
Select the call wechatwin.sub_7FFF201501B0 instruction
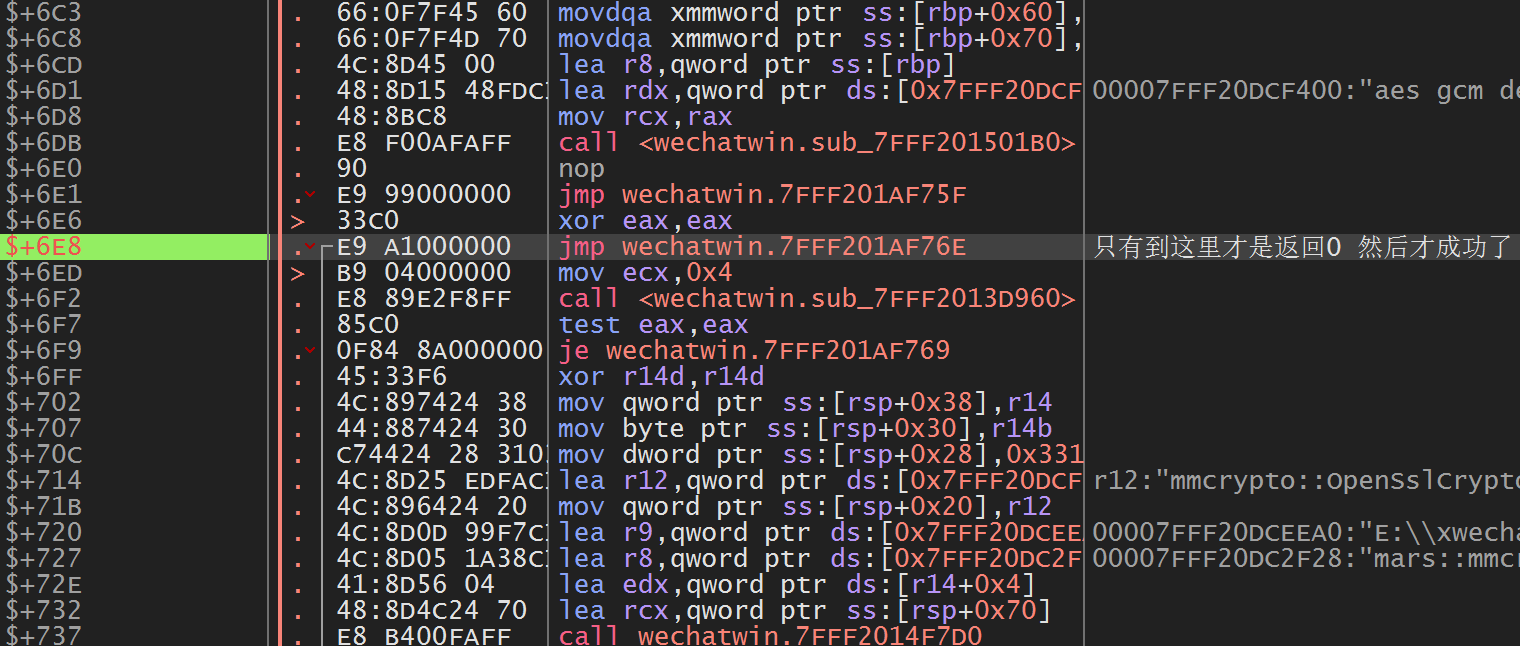816,143
